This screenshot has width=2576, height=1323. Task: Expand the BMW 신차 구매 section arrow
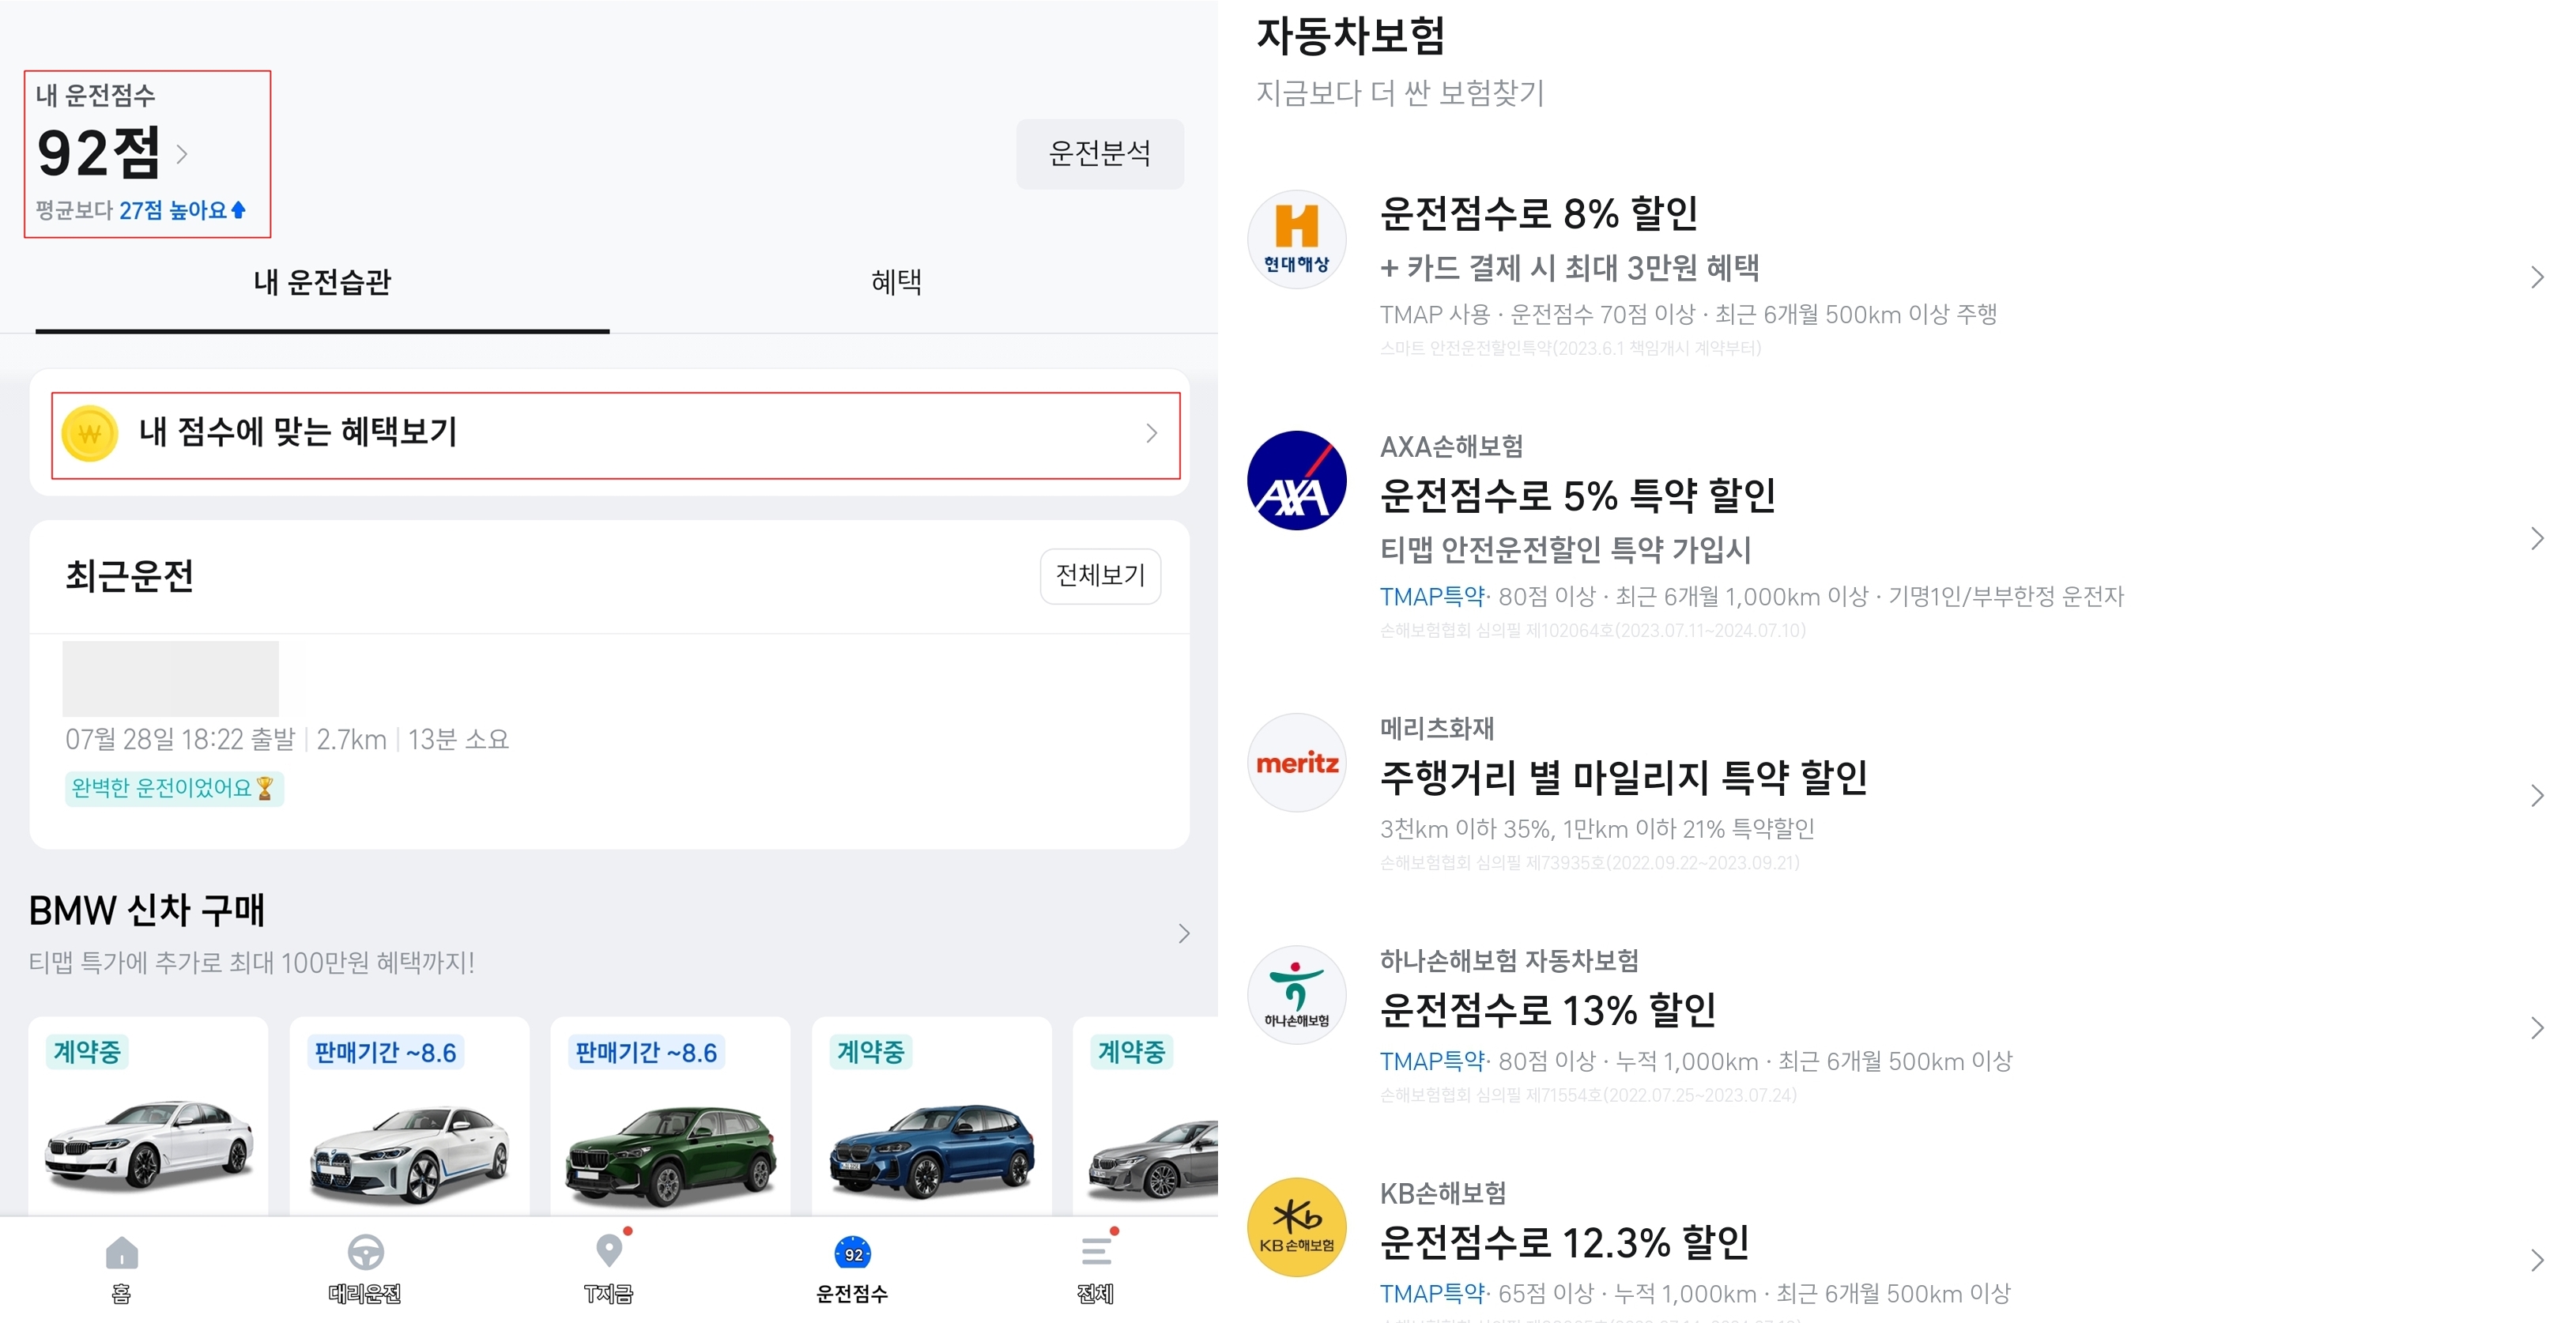click(x=1184, y=934)
